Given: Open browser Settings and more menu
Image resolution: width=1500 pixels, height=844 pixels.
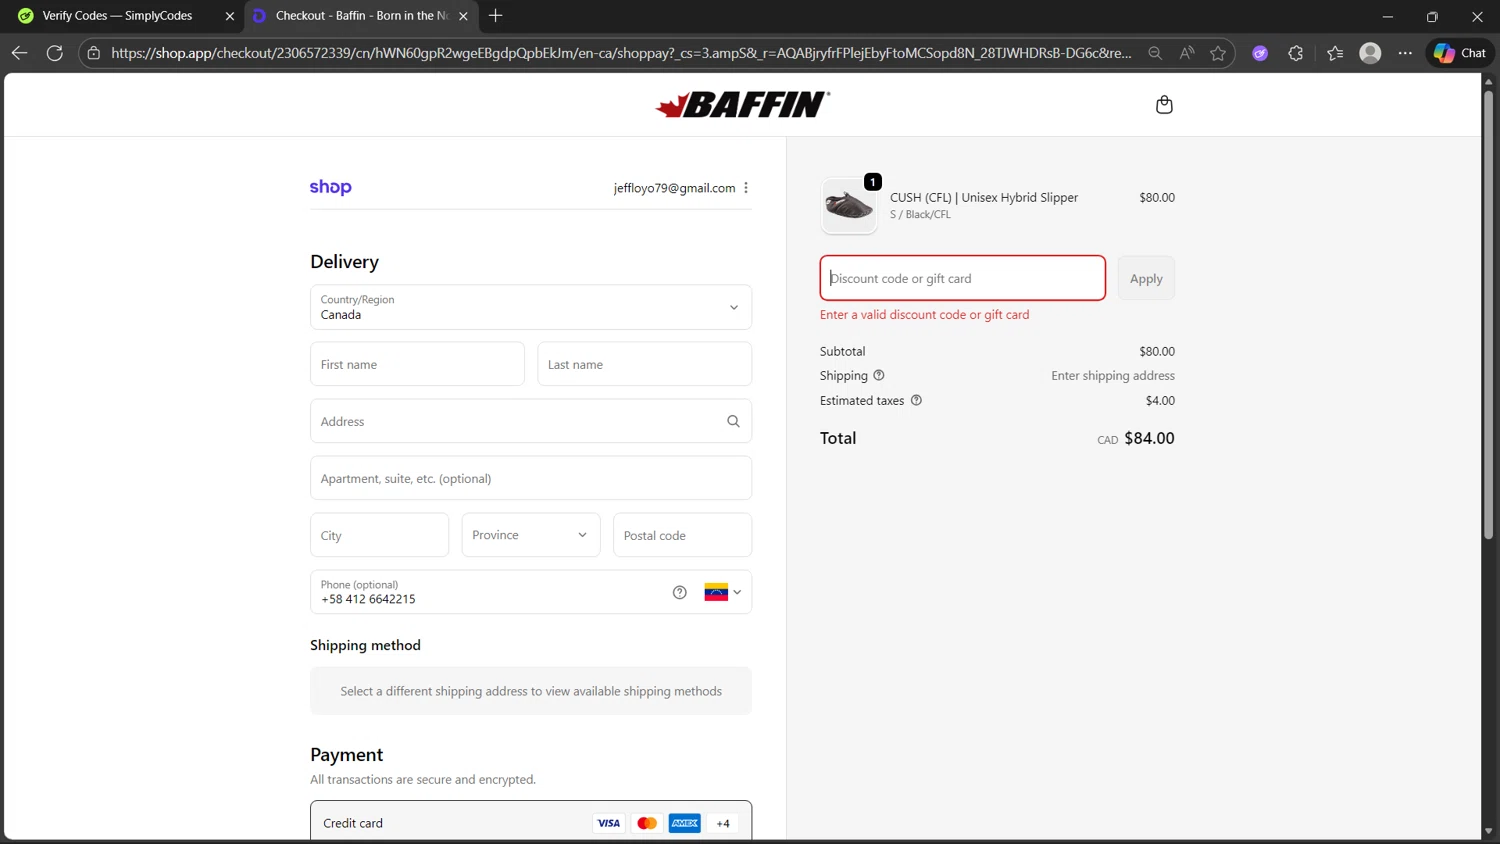Looking at the screenshot, I should 1405,53.
